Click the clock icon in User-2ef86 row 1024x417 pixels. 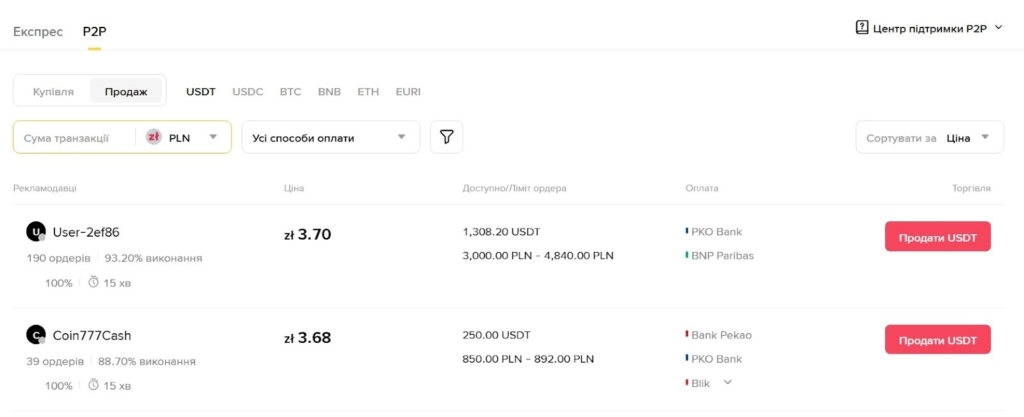point(94,283)
